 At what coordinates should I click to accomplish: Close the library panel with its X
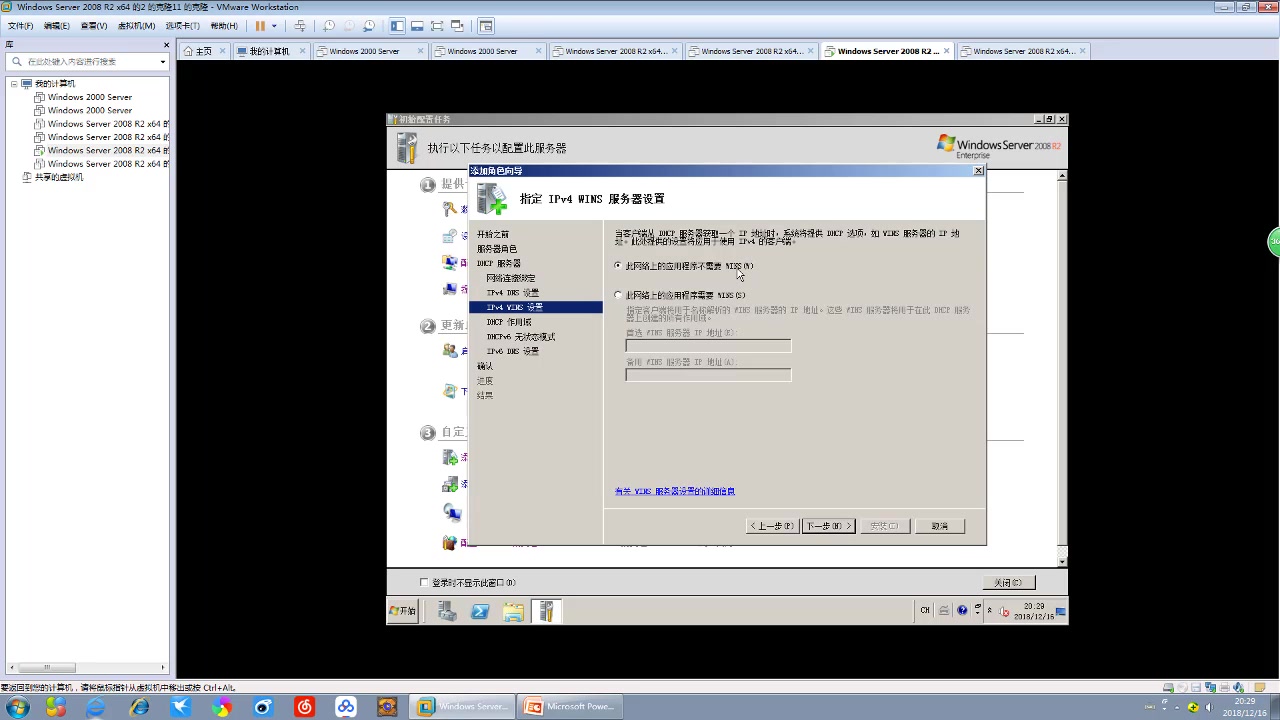point(167,45)
